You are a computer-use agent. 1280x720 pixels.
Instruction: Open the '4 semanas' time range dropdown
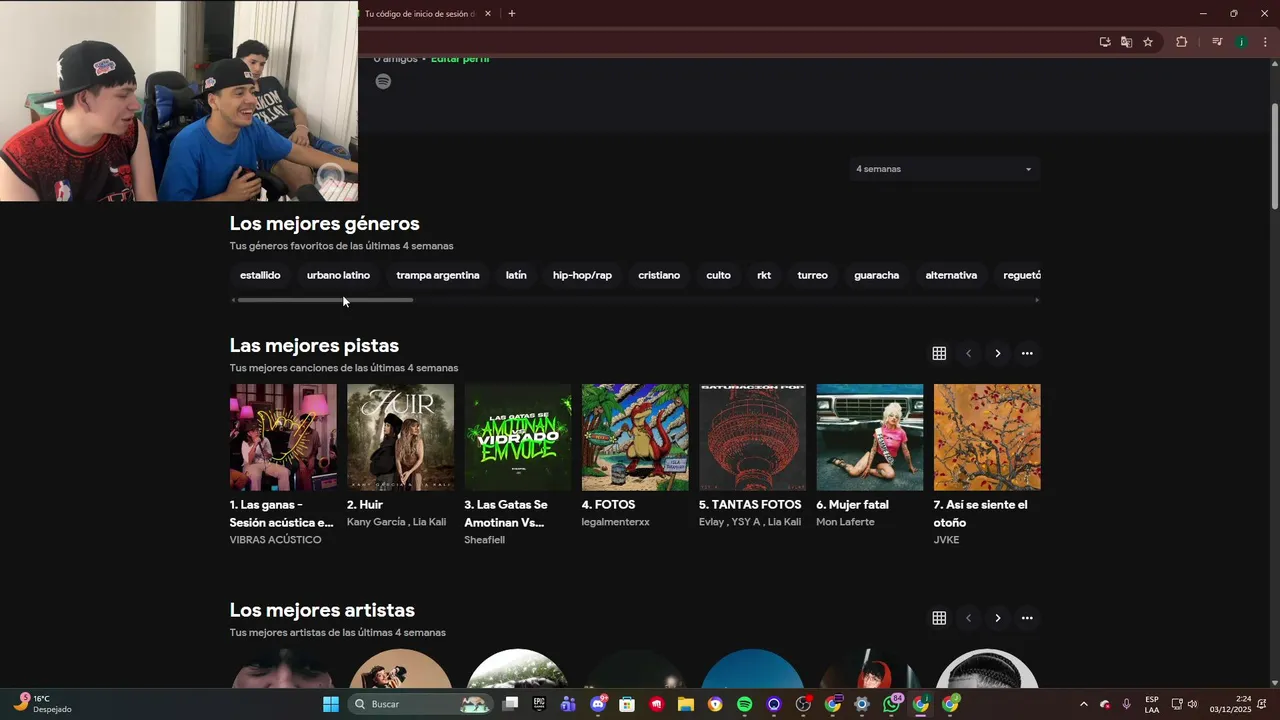pyautogui.click(x=944, y=169)
